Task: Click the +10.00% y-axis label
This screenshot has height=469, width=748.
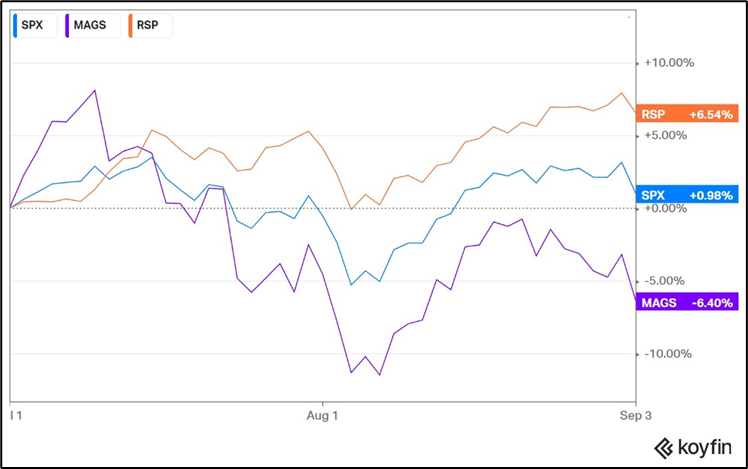Action: [669, 62]
